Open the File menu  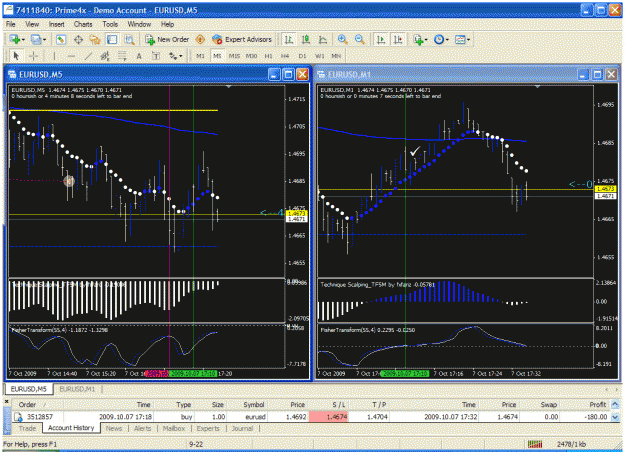(10, 24)
